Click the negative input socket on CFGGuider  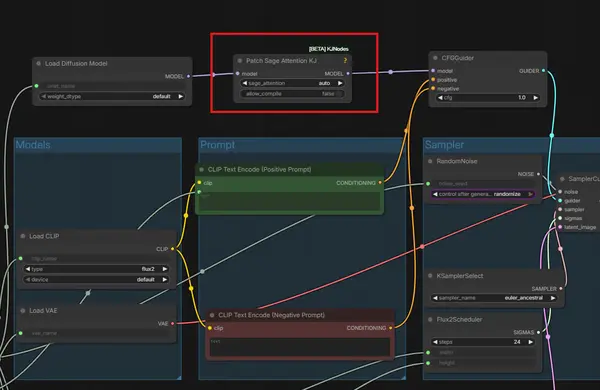coord(433,88)
